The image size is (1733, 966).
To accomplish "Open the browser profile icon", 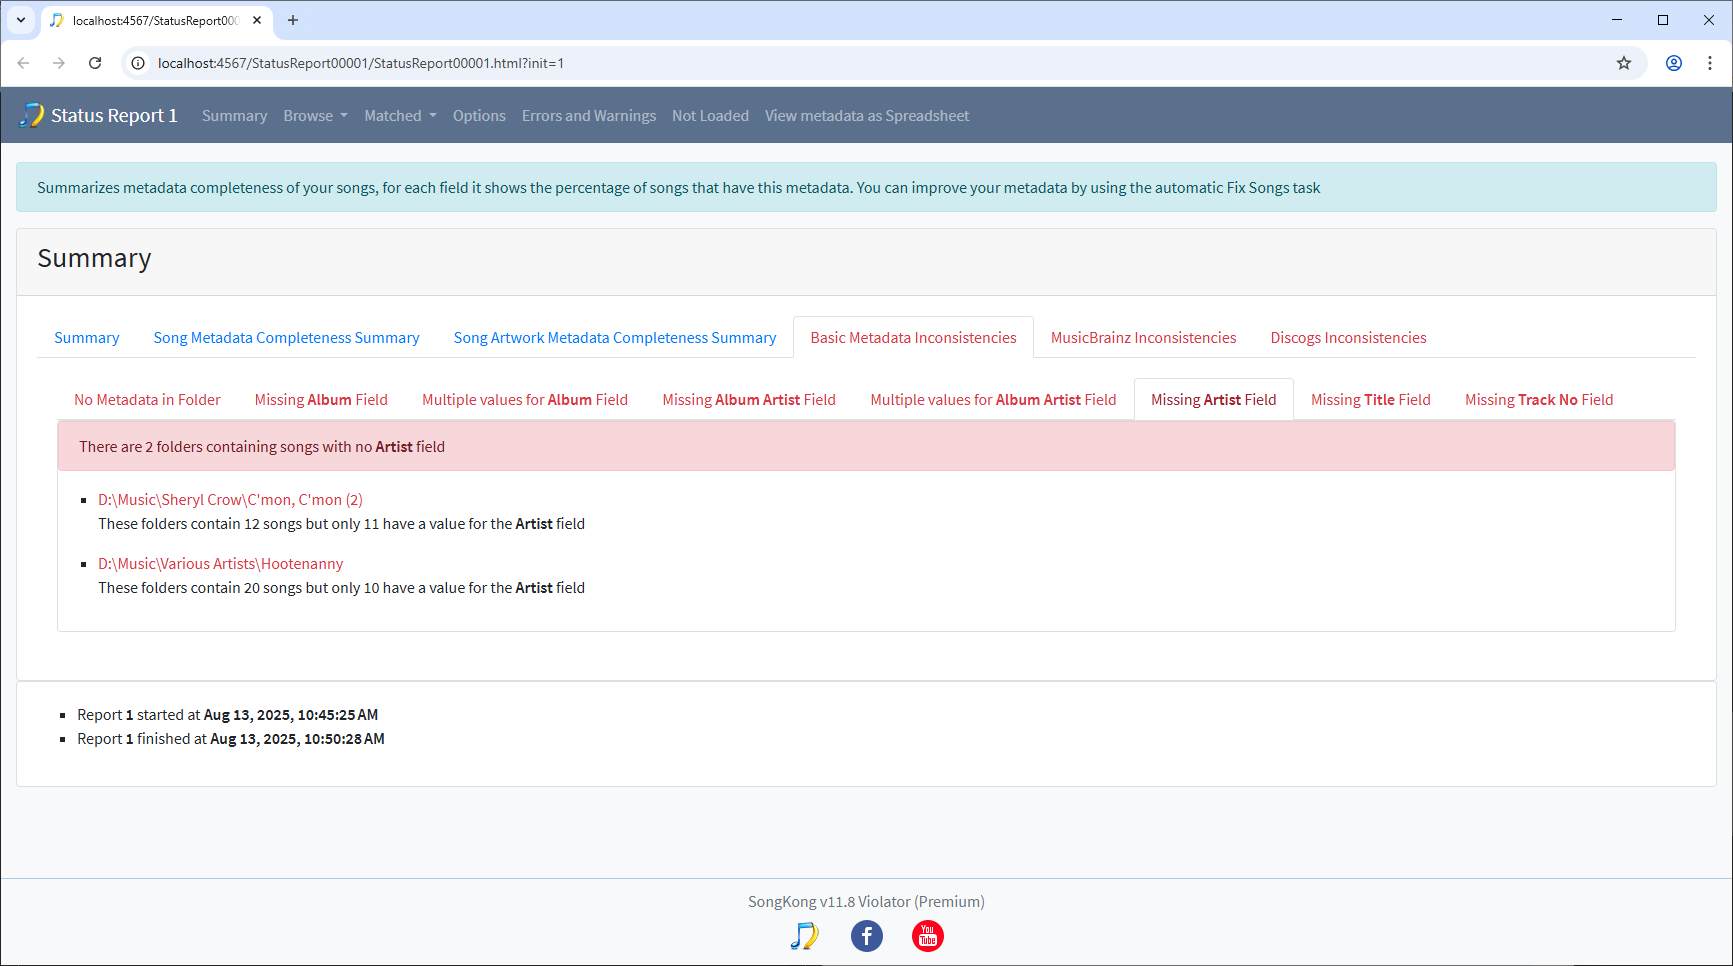I will click(x=1674, y=63).
